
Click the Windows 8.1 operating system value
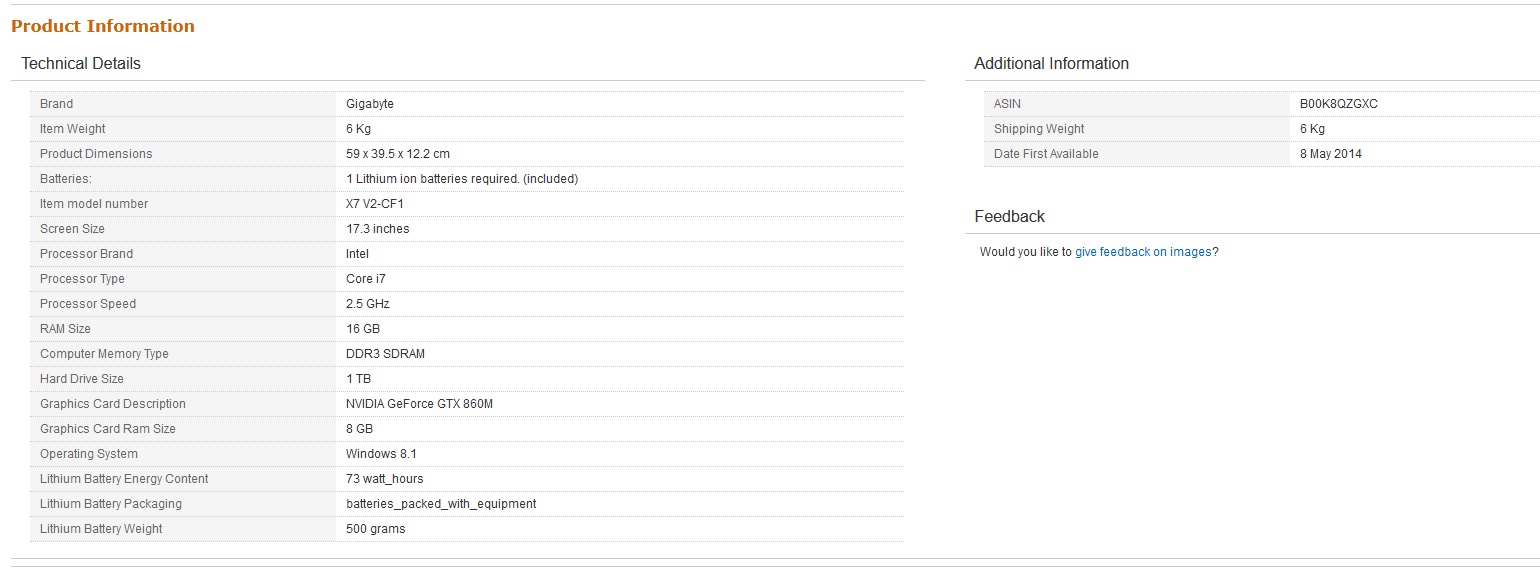tap(381, 454)
